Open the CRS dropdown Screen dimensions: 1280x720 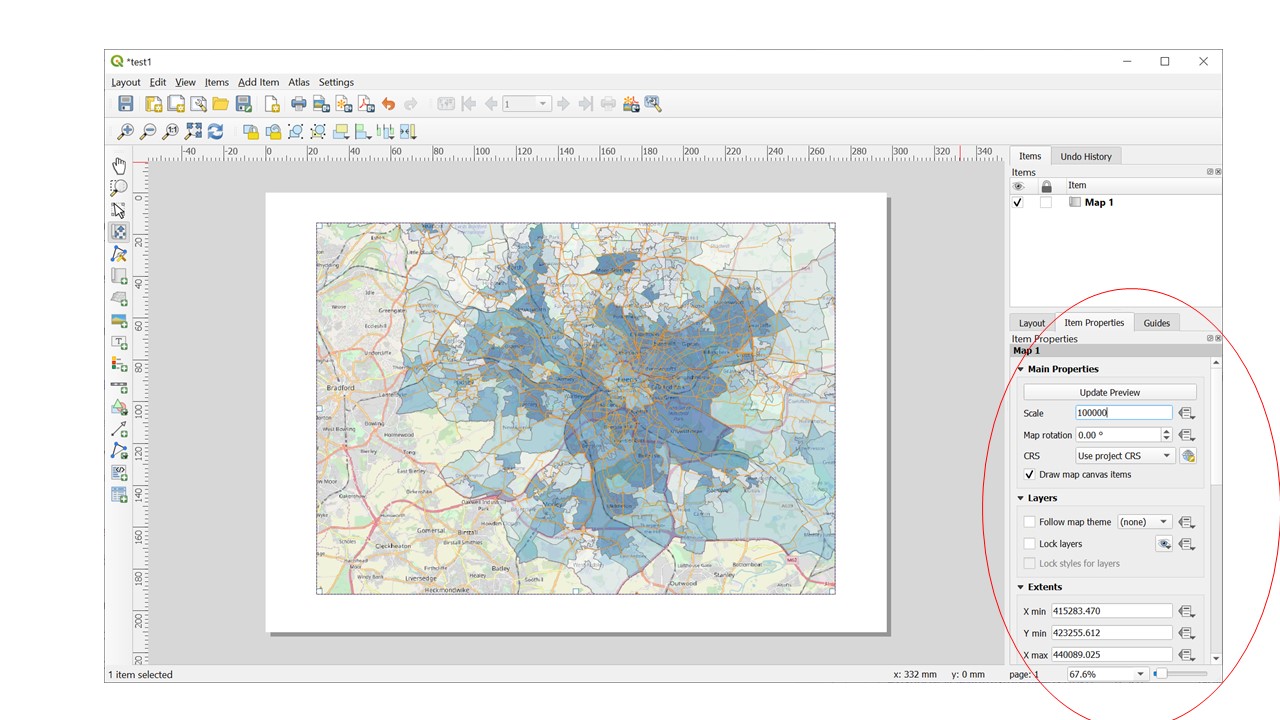coord(1125,456)
